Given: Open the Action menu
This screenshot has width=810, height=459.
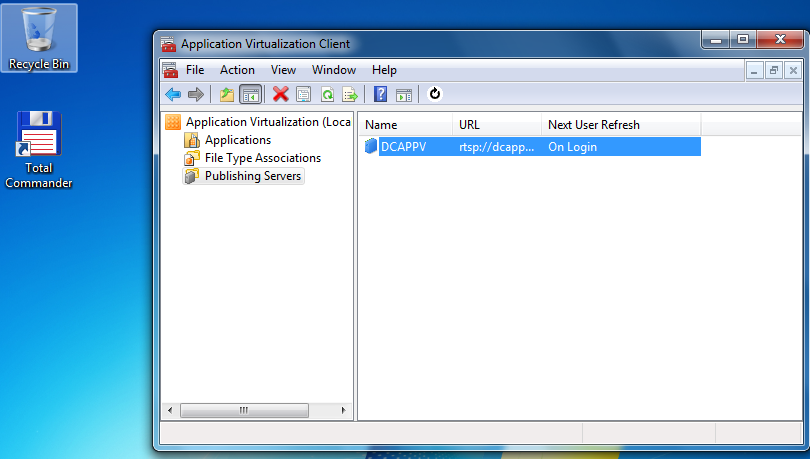Looking at the screenshot, I should coord(237,70).
